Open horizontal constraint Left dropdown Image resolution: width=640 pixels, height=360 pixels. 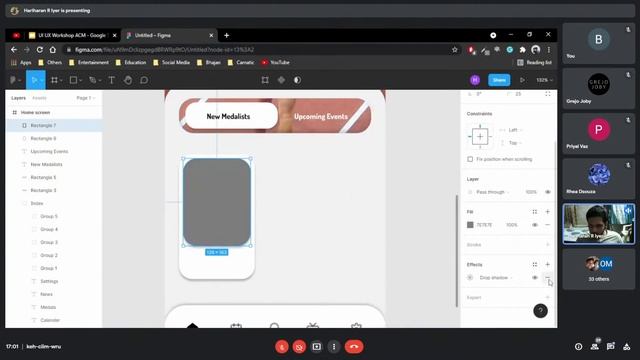tap(515, 130)
